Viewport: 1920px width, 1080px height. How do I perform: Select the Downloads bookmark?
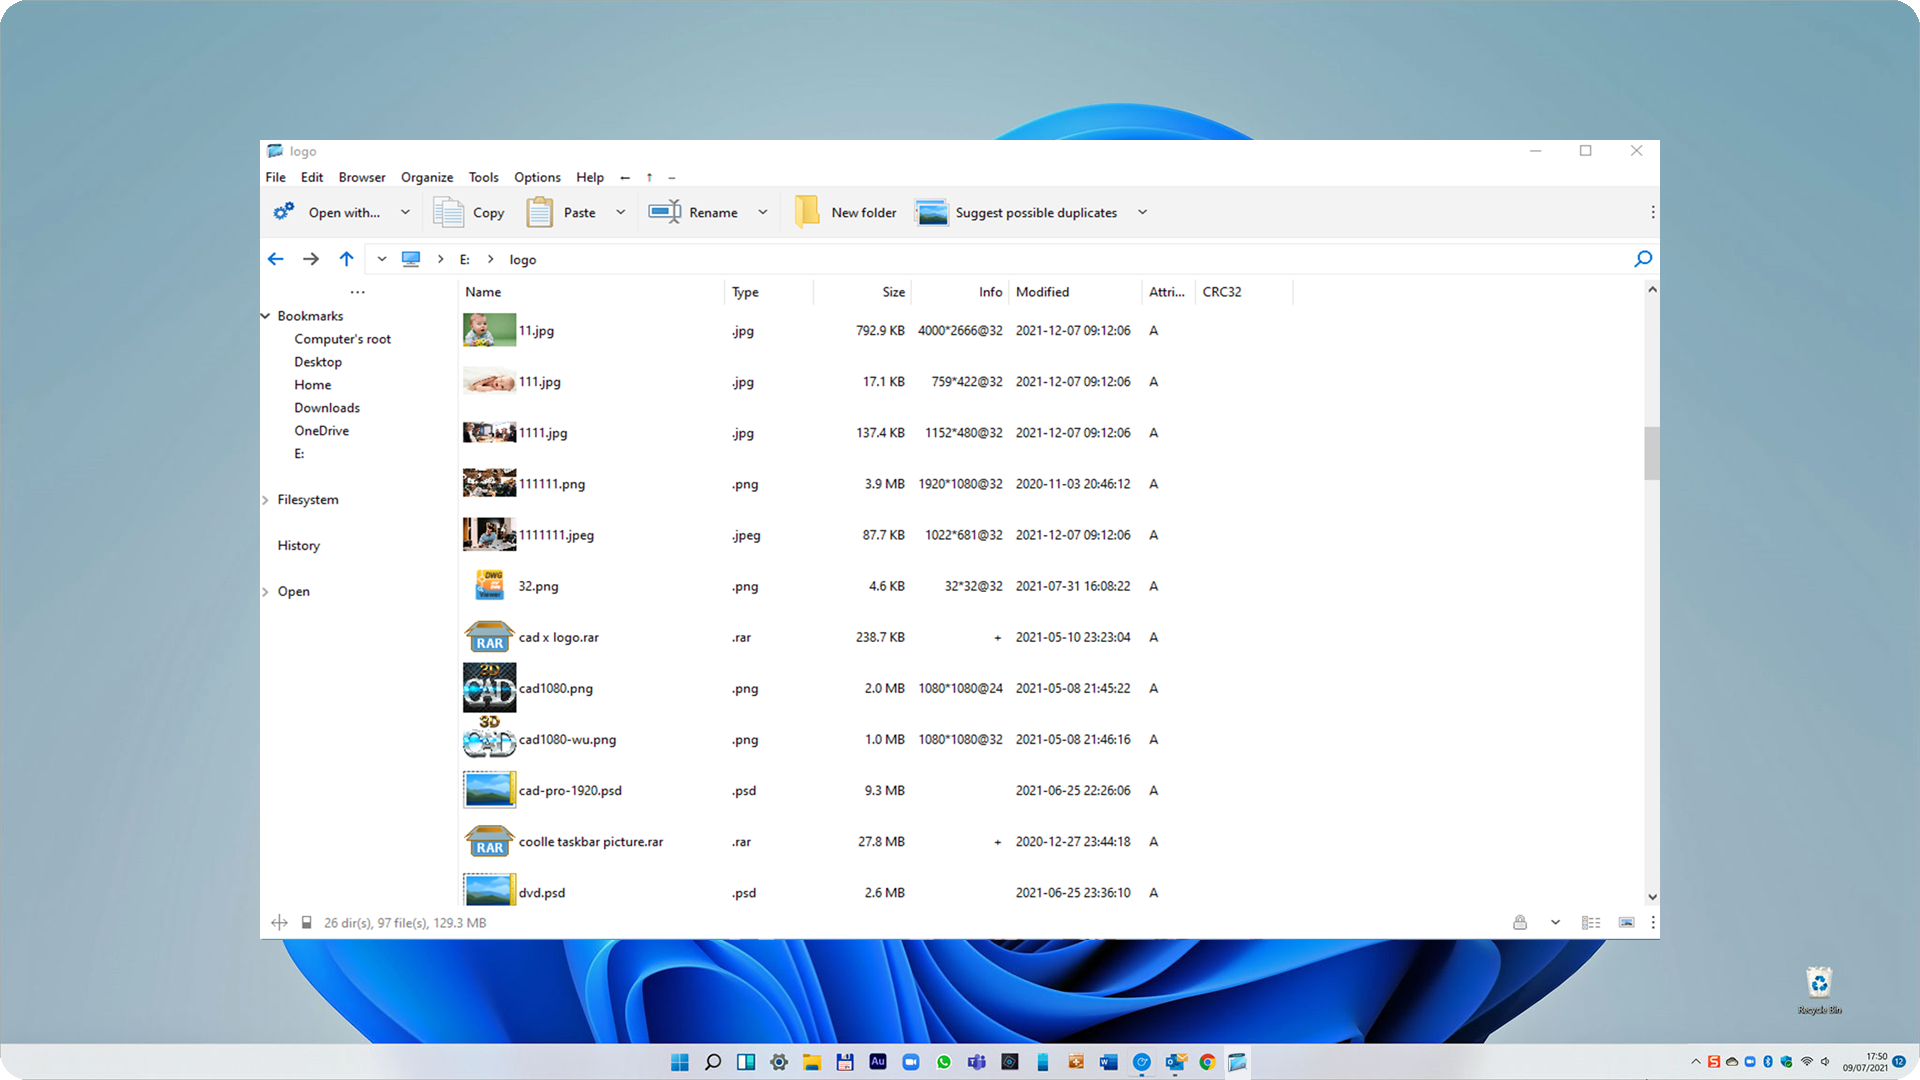327,408
